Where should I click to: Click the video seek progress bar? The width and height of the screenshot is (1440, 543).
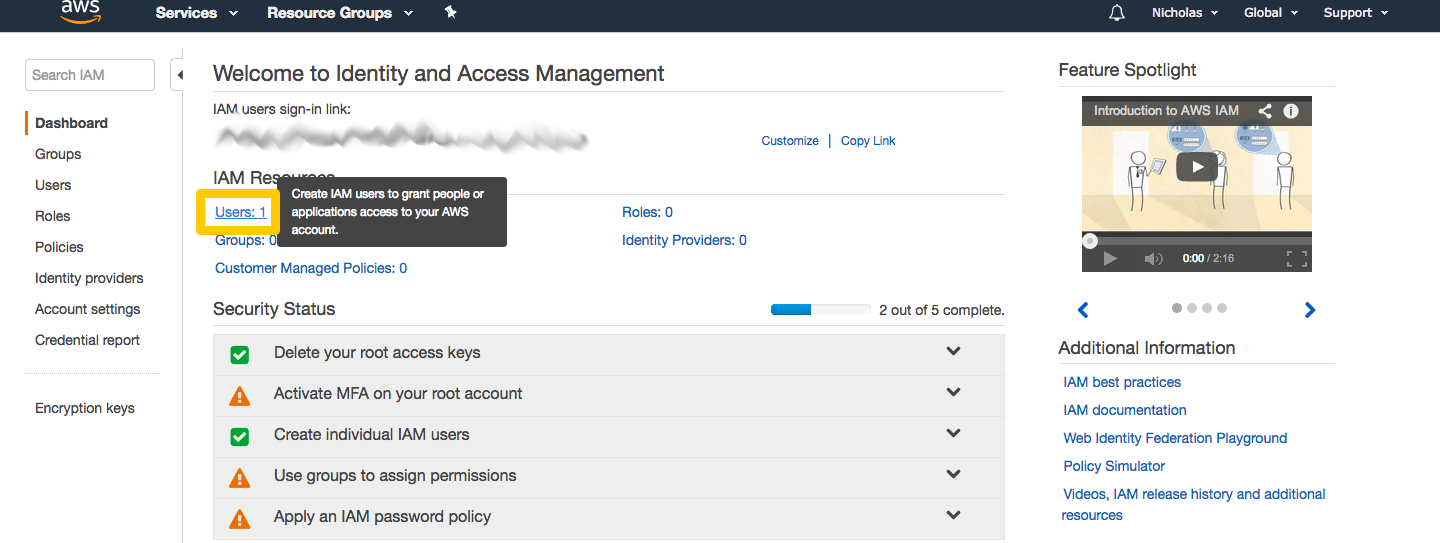pyautogui.click(x=1197, y=240)
